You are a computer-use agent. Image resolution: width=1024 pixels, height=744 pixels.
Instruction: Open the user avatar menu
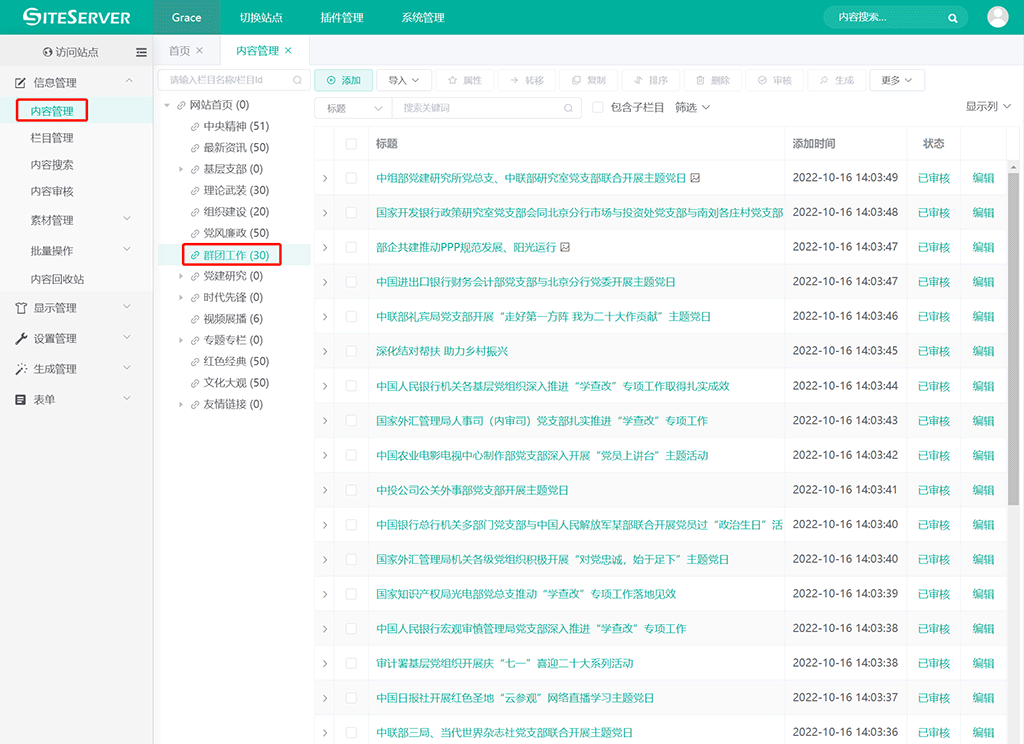click(997, 17)
